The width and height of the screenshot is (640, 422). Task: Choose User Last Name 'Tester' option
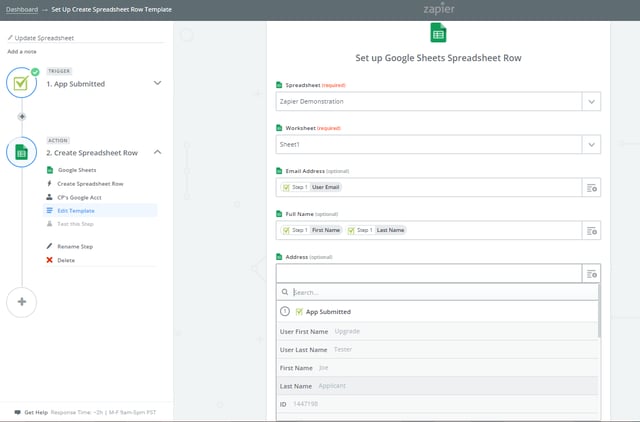(438, 350)
